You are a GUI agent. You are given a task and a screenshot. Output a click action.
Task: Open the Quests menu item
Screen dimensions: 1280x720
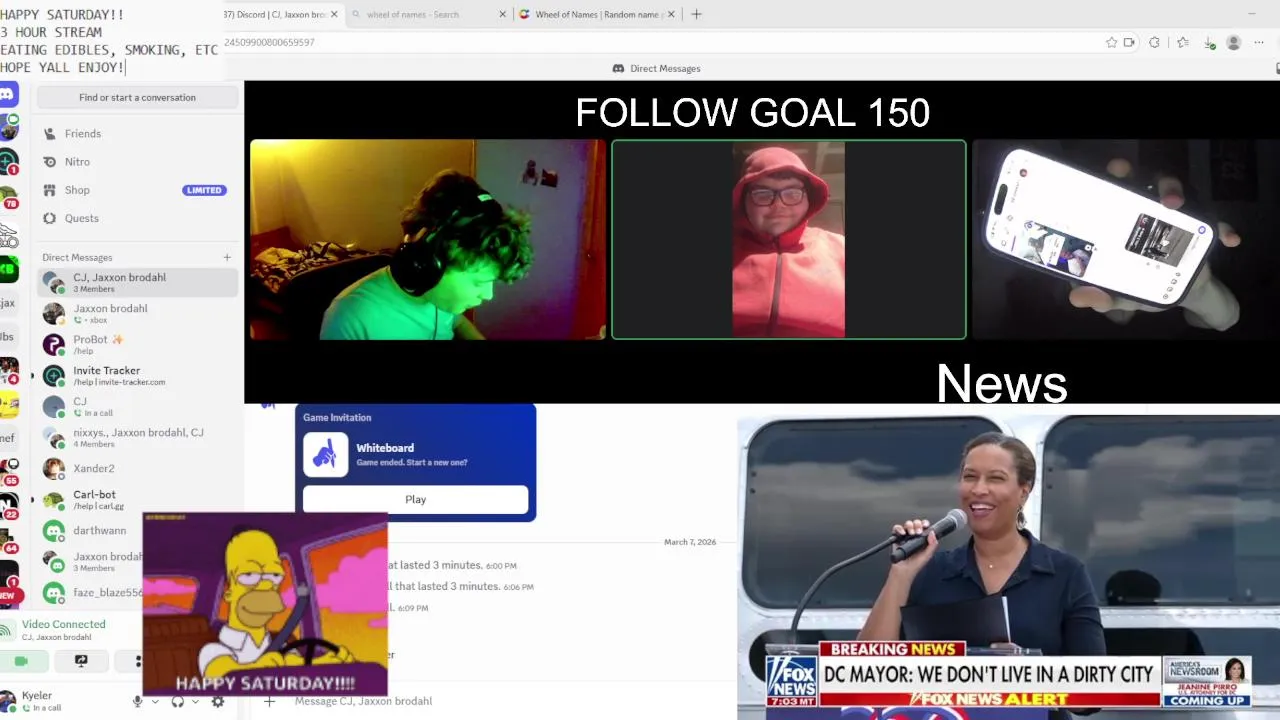pyautogui.click(x=138, y=218)
